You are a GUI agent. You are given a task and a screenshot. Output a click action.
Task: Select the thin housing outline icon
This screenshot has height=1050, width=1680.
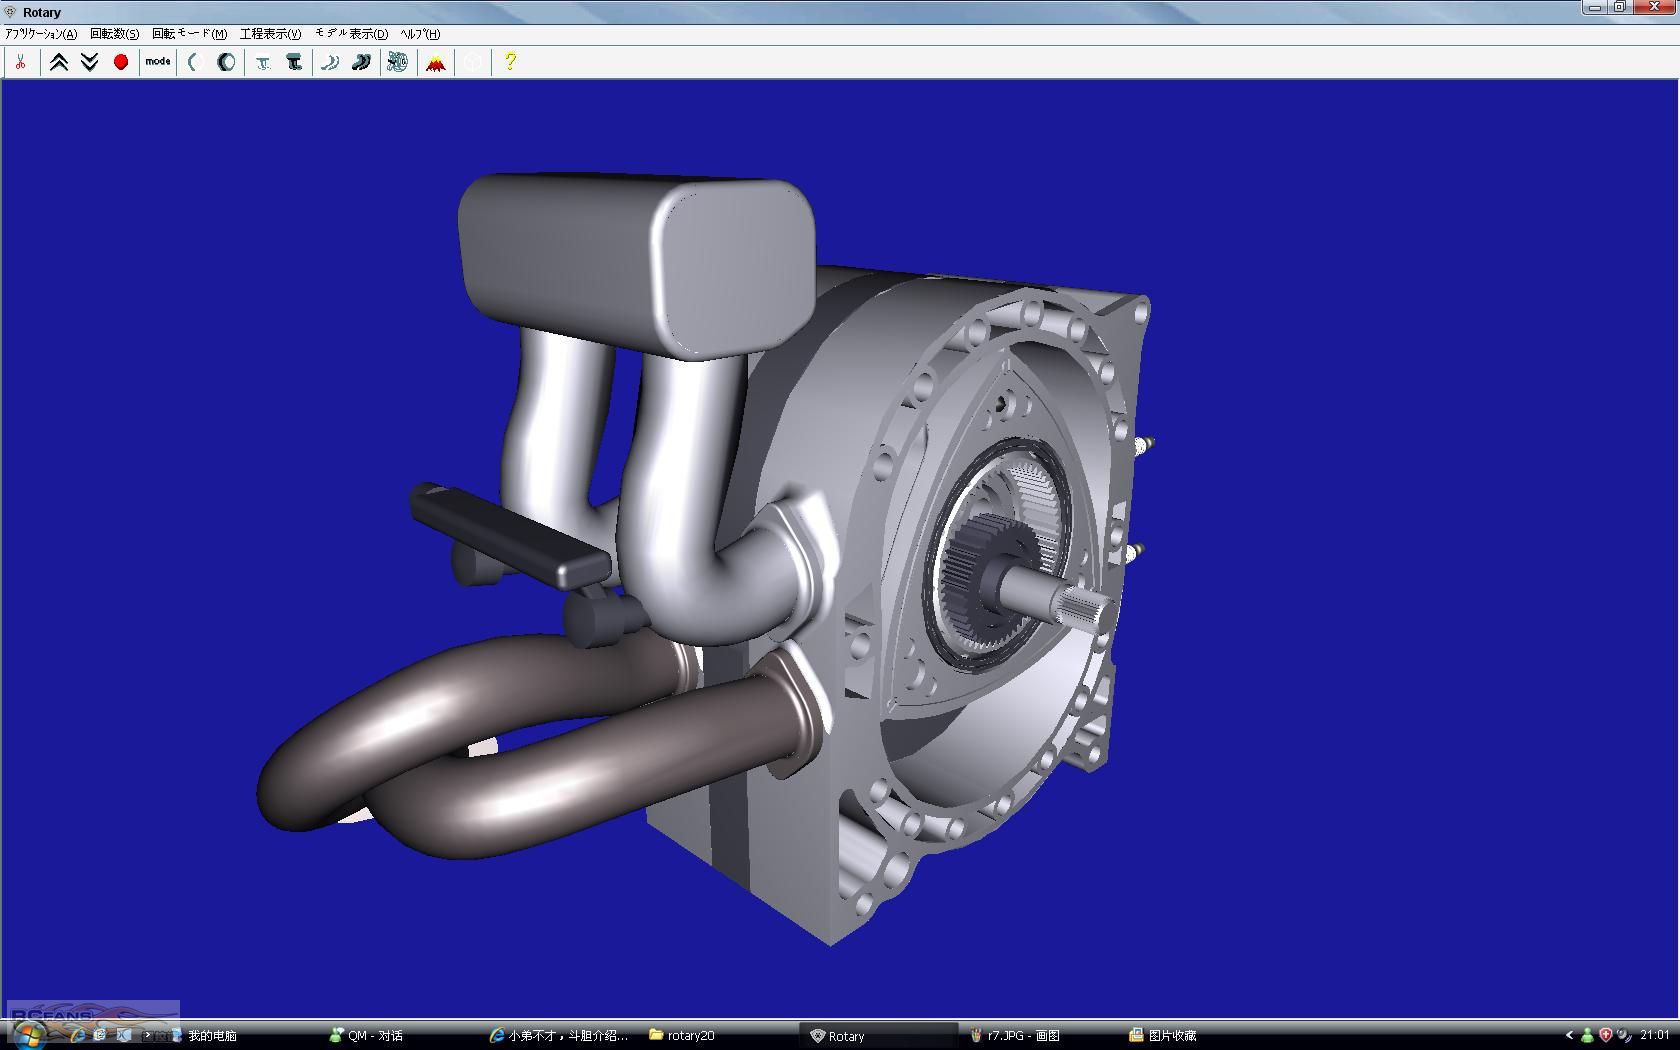point(195,62)
